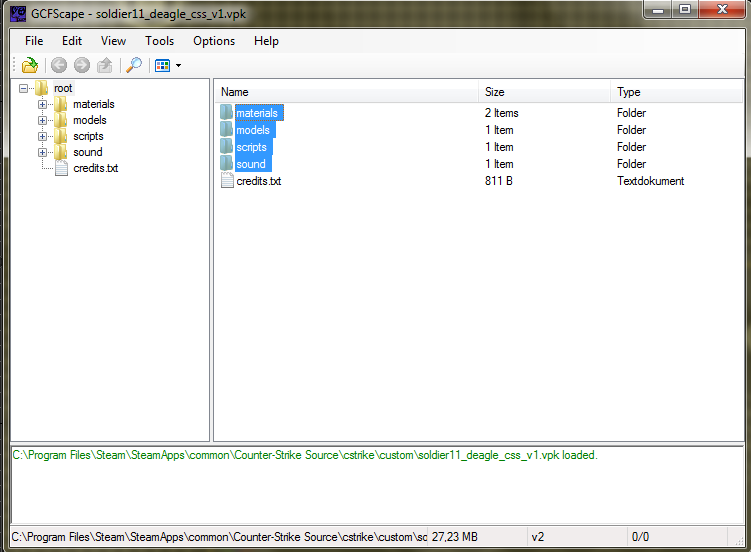Click the view style icon in toolbar
The image size is (751, 552).
pos(163,66)
